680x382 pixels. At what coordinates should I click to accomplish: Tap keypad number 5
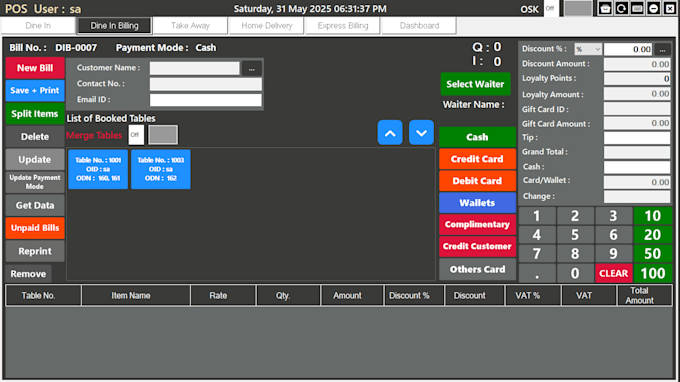coord(575,235)
